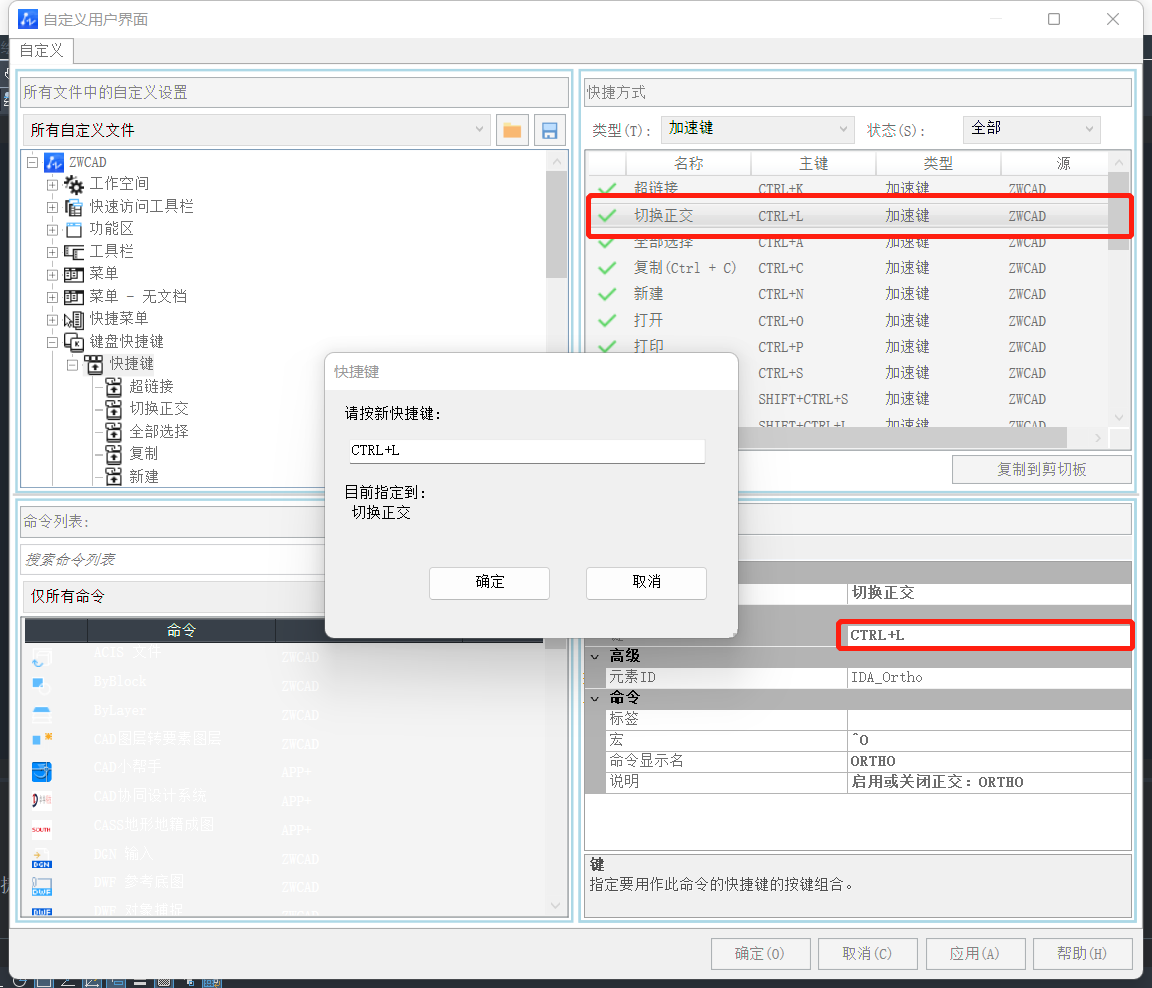Open the 类型 加速键 dropdown

pos(757,129)
